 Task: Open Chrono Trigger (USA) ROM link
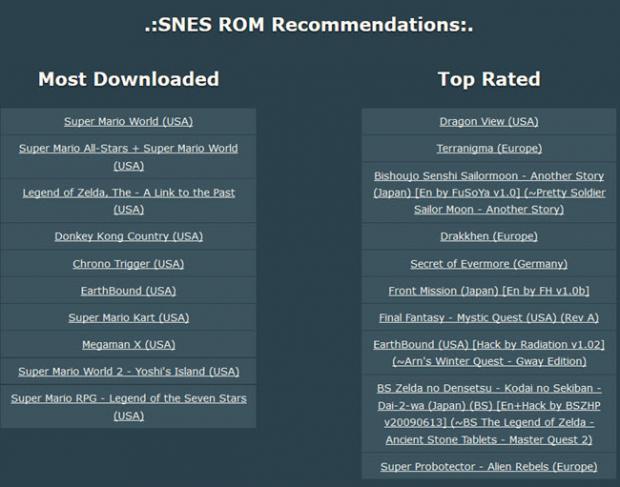128,264
